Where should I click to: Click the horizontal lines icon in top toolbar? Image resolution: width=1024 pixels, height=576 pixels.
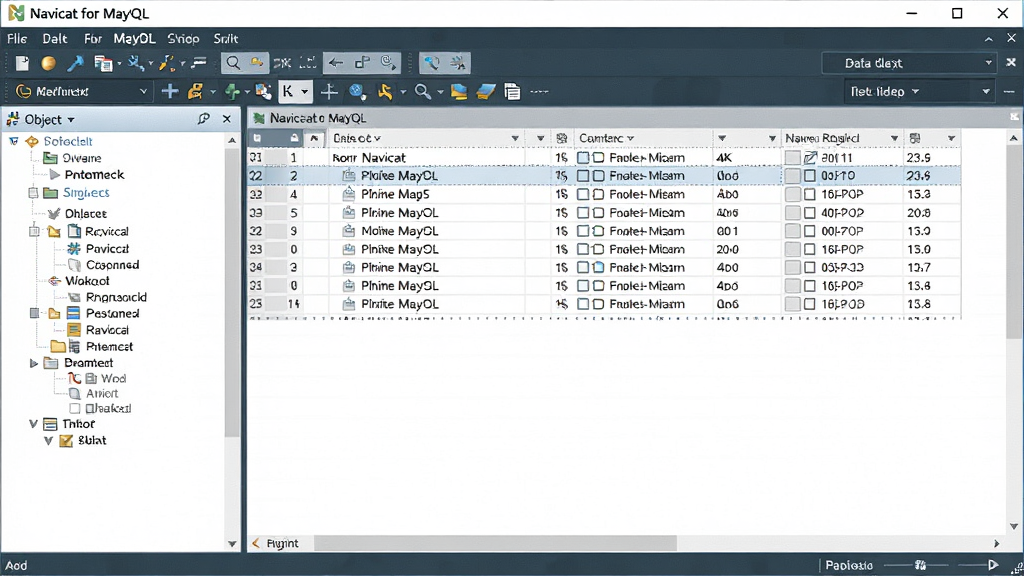coord(199,63)
